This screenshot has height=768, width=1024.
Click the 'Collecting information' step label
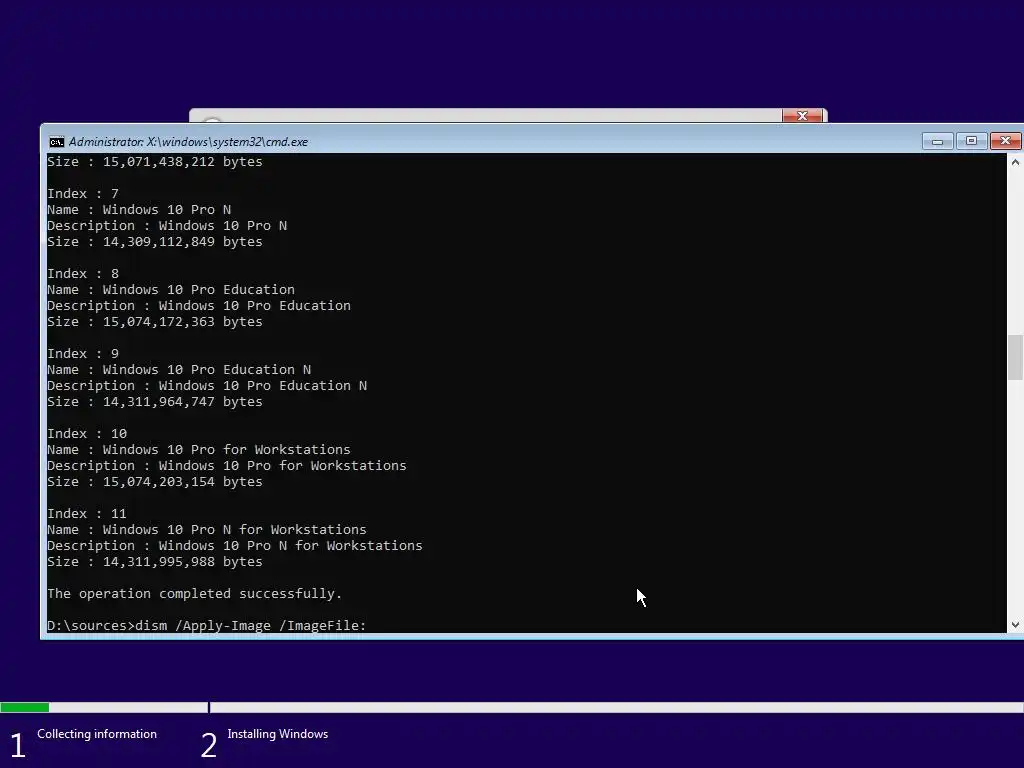coord(97,734)
